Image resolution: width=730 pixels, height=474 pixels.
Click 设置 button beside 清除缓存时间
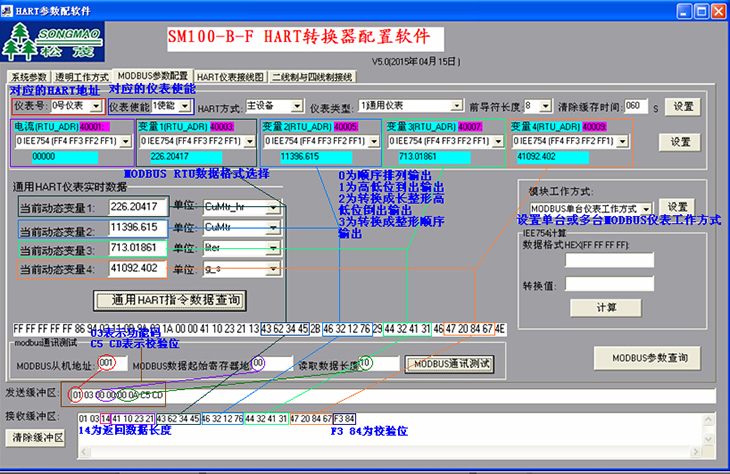[683, 107]
